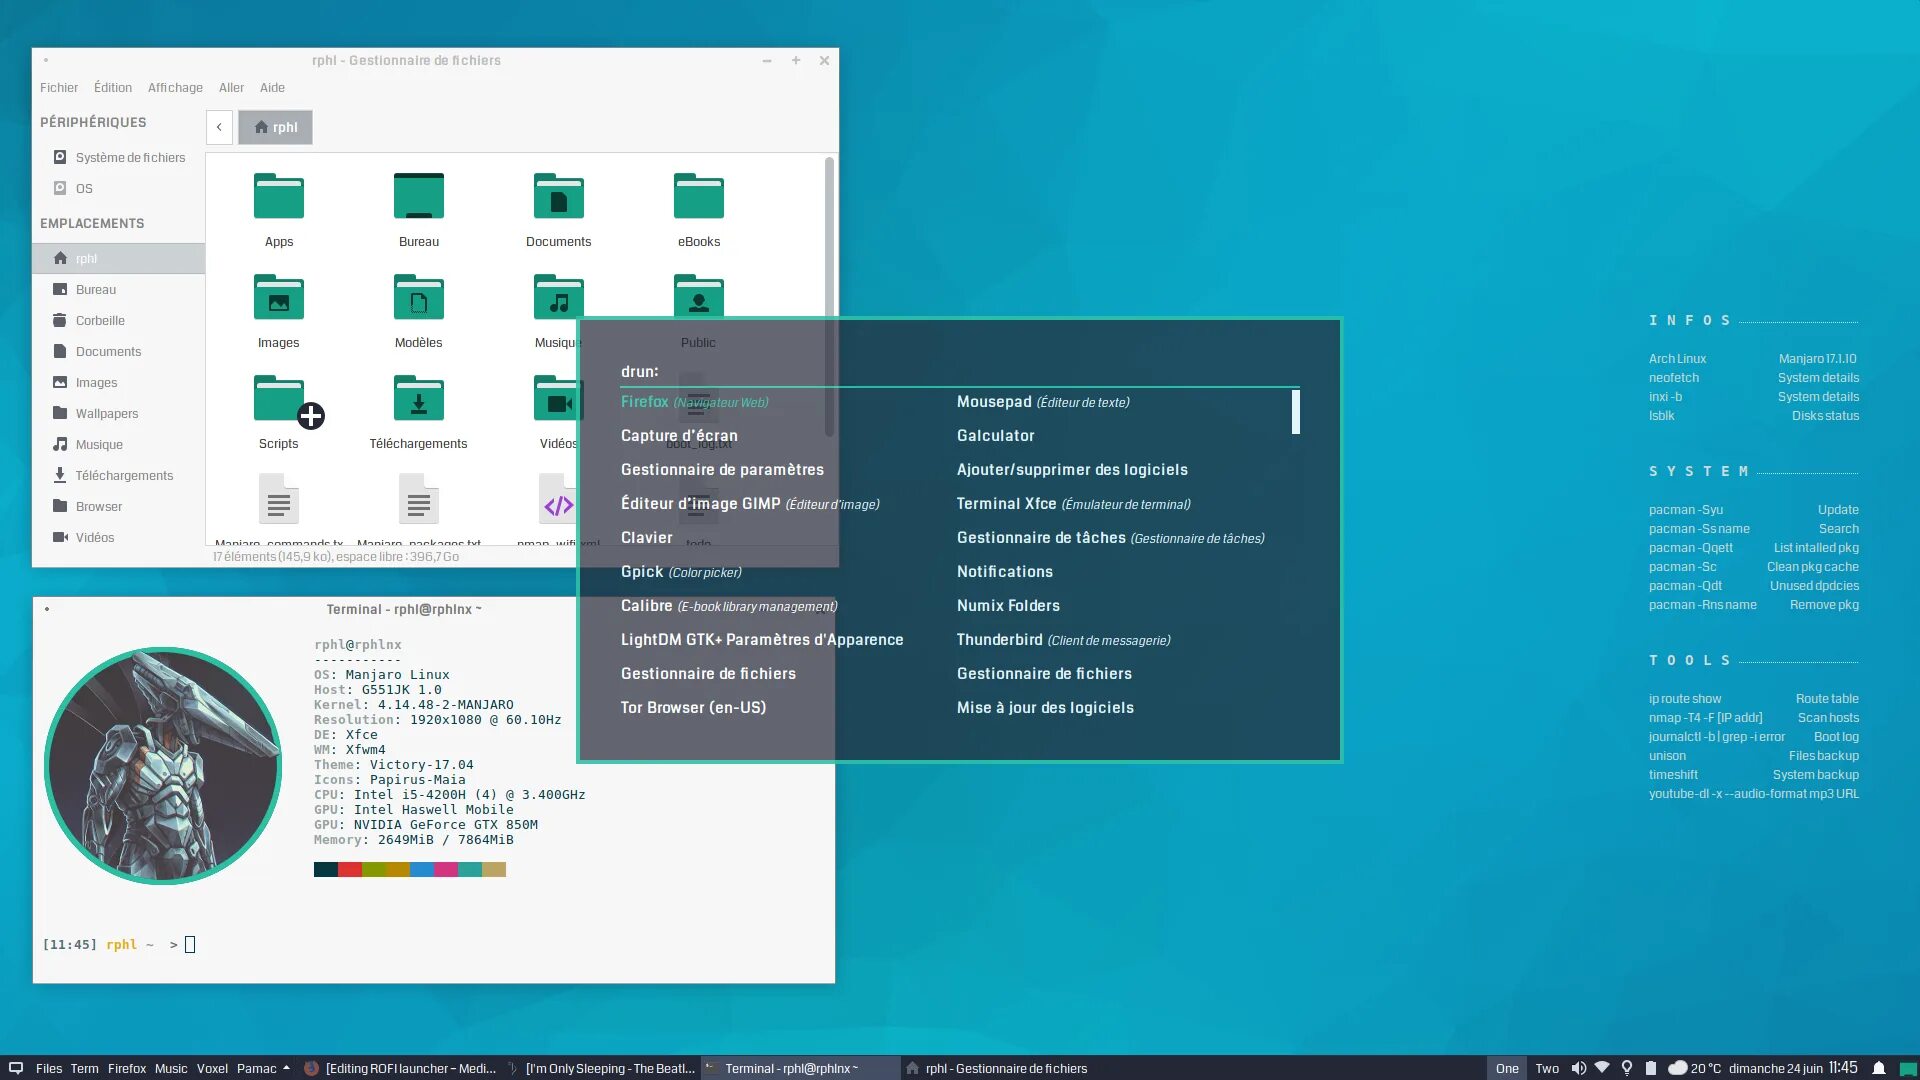The image size is (1920, 1080).
Task: Open Corbeille in the sidebar
Action: (x=100, y=321)
